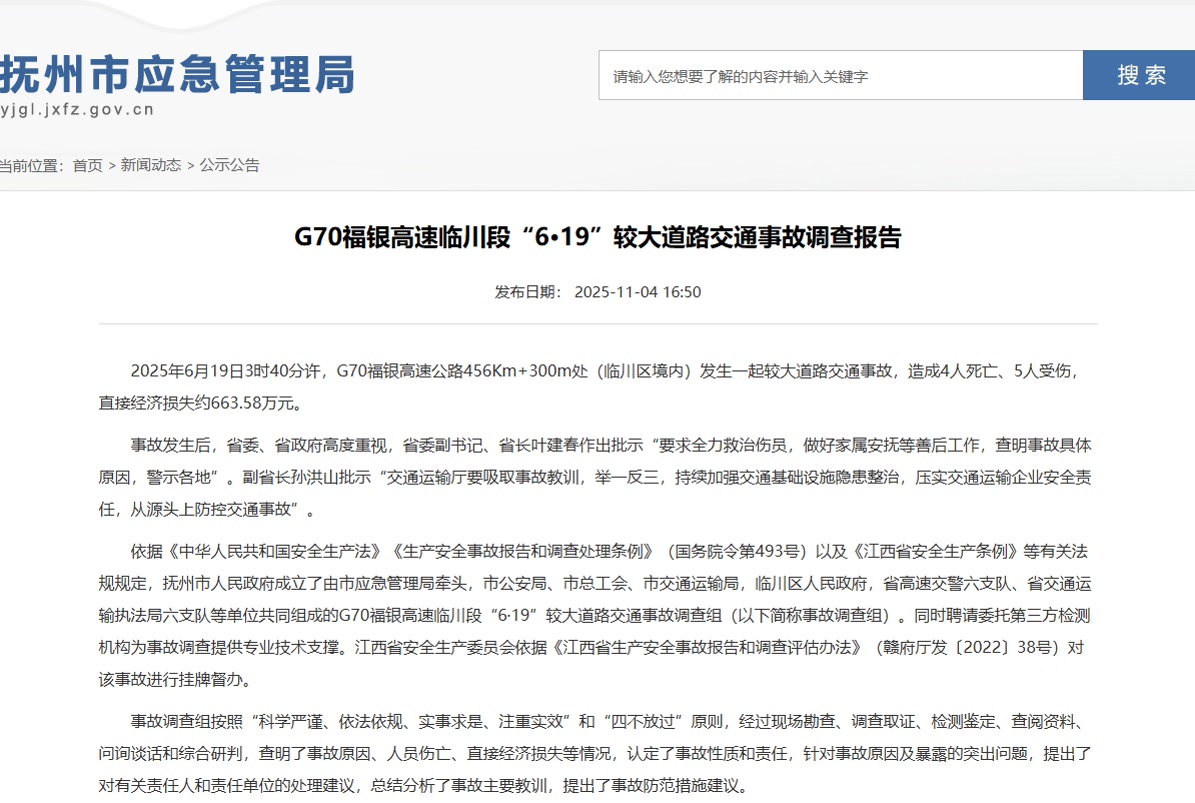Focus the keyword search input box
Image resolution: width=1195 pixels, height=803 pixels.
tap(840, 76)
